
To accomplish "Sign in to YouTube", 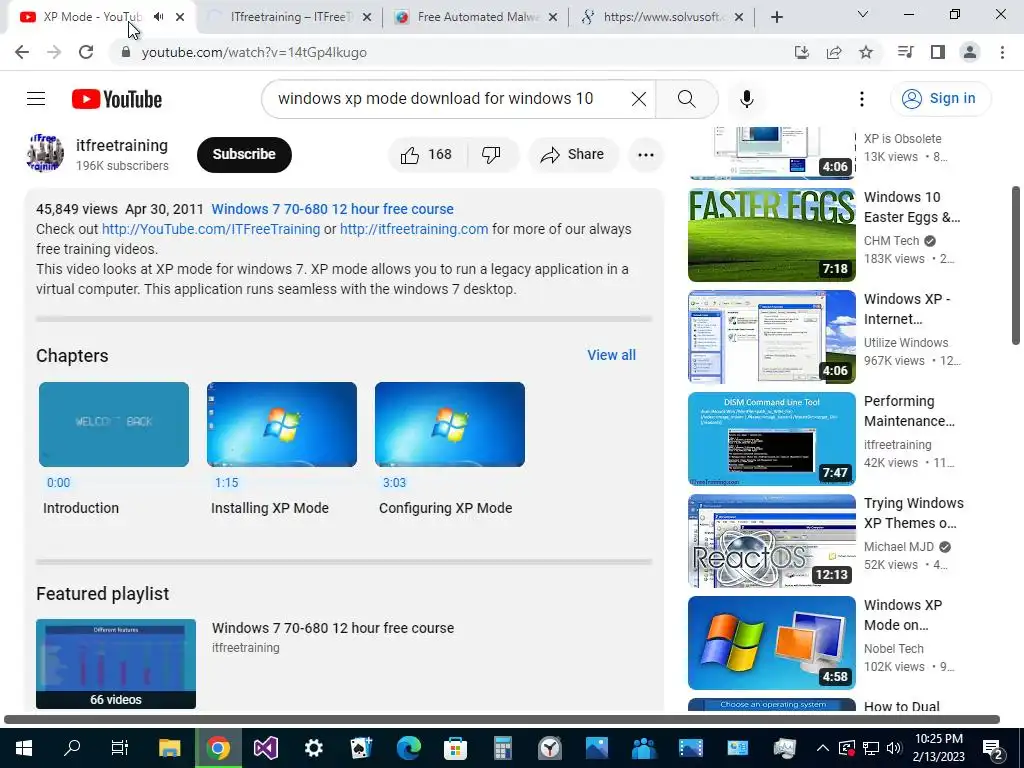I will (x=940, y=99).
